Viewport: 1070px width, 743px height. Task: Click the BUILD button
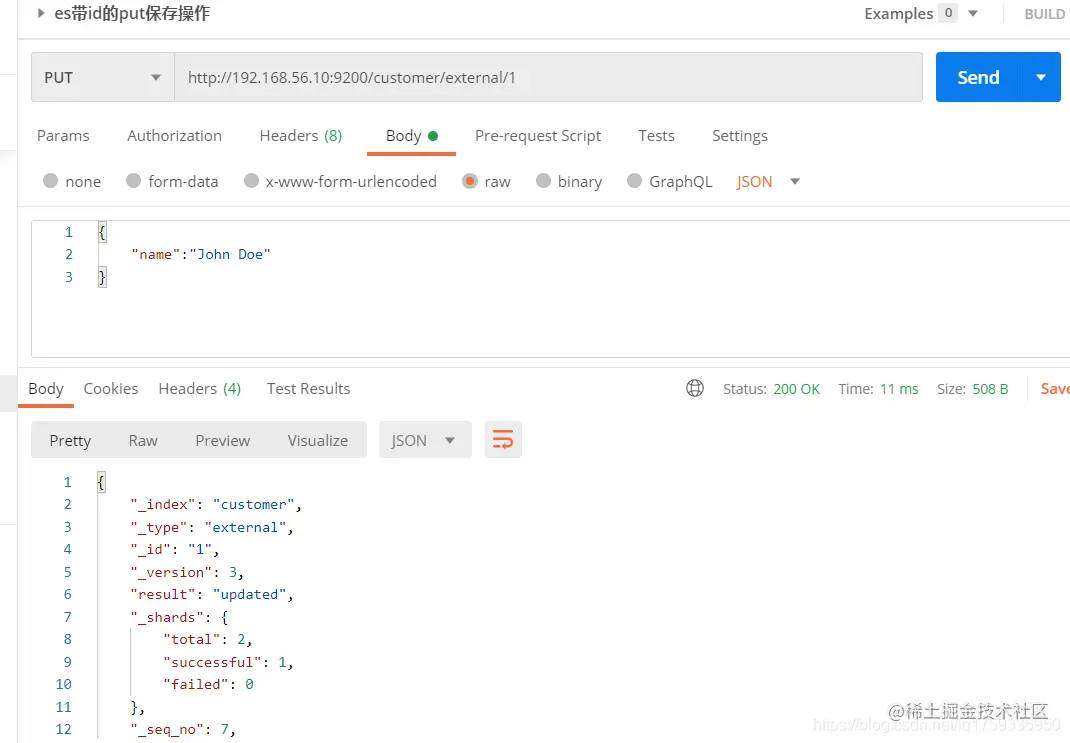click(1045, 14)
